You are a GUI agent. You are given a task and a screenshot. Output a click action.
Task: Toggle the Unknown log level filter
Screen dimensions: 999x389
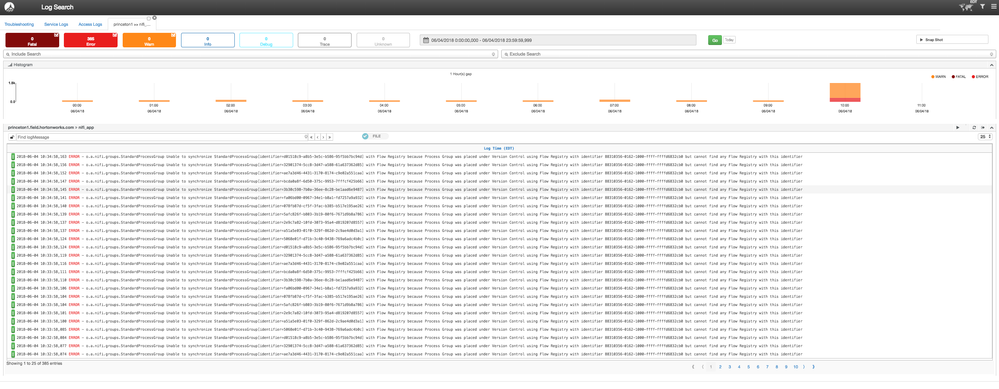(383, 40)
